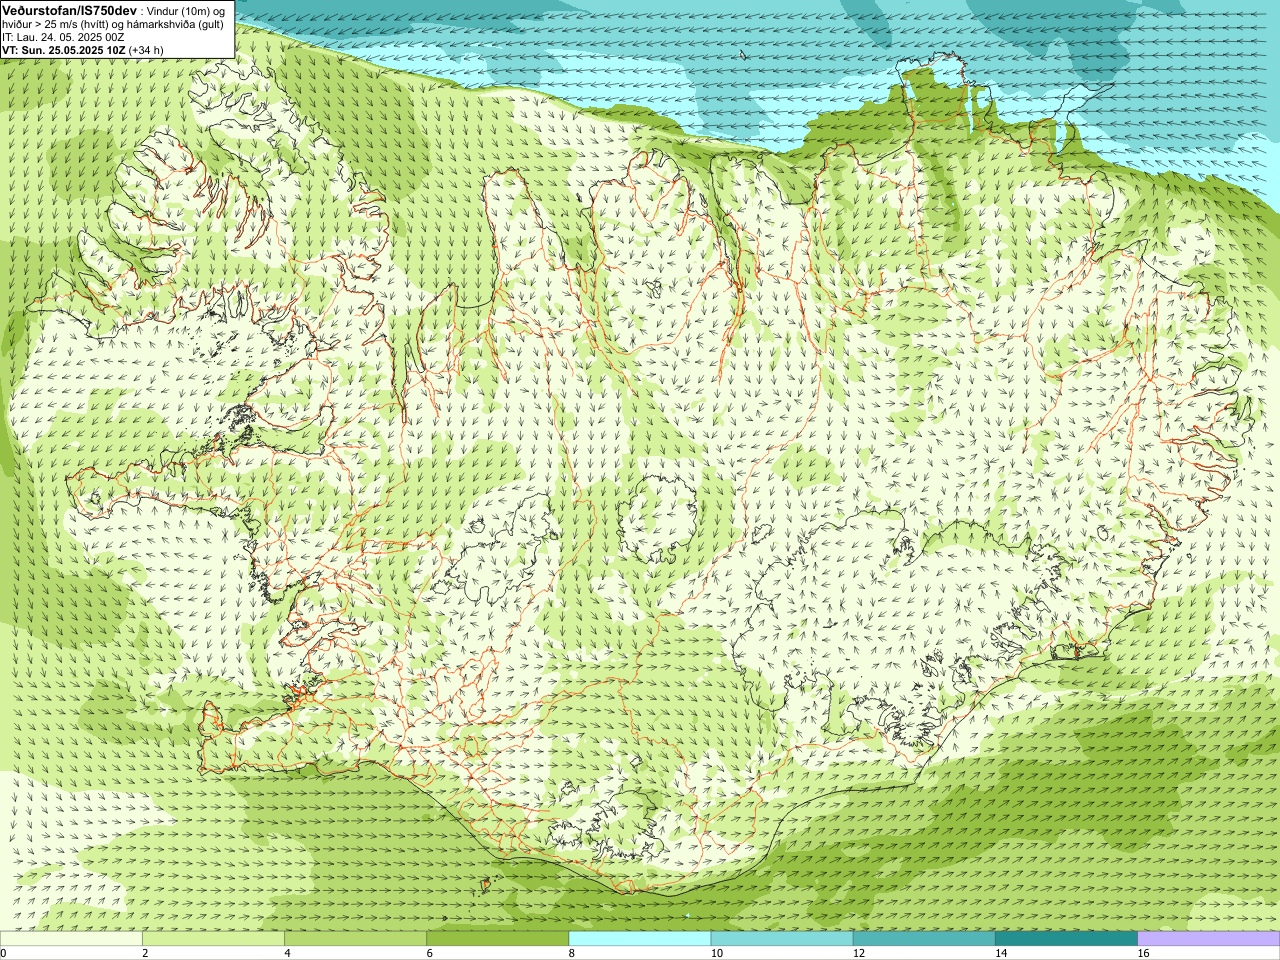Click the '6' scale label
1280x960 pixels.
(430, 953)
